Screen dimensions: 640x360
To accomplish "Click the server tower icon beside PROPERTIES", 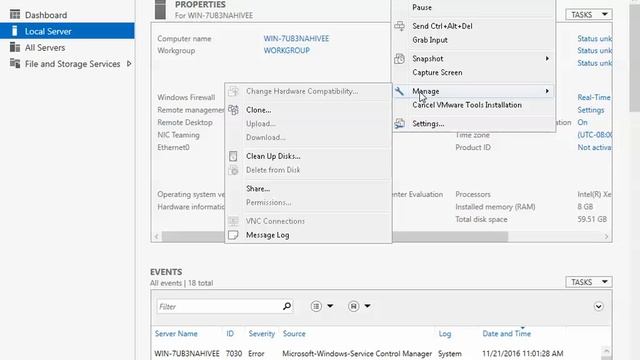I will click(160, 10).
